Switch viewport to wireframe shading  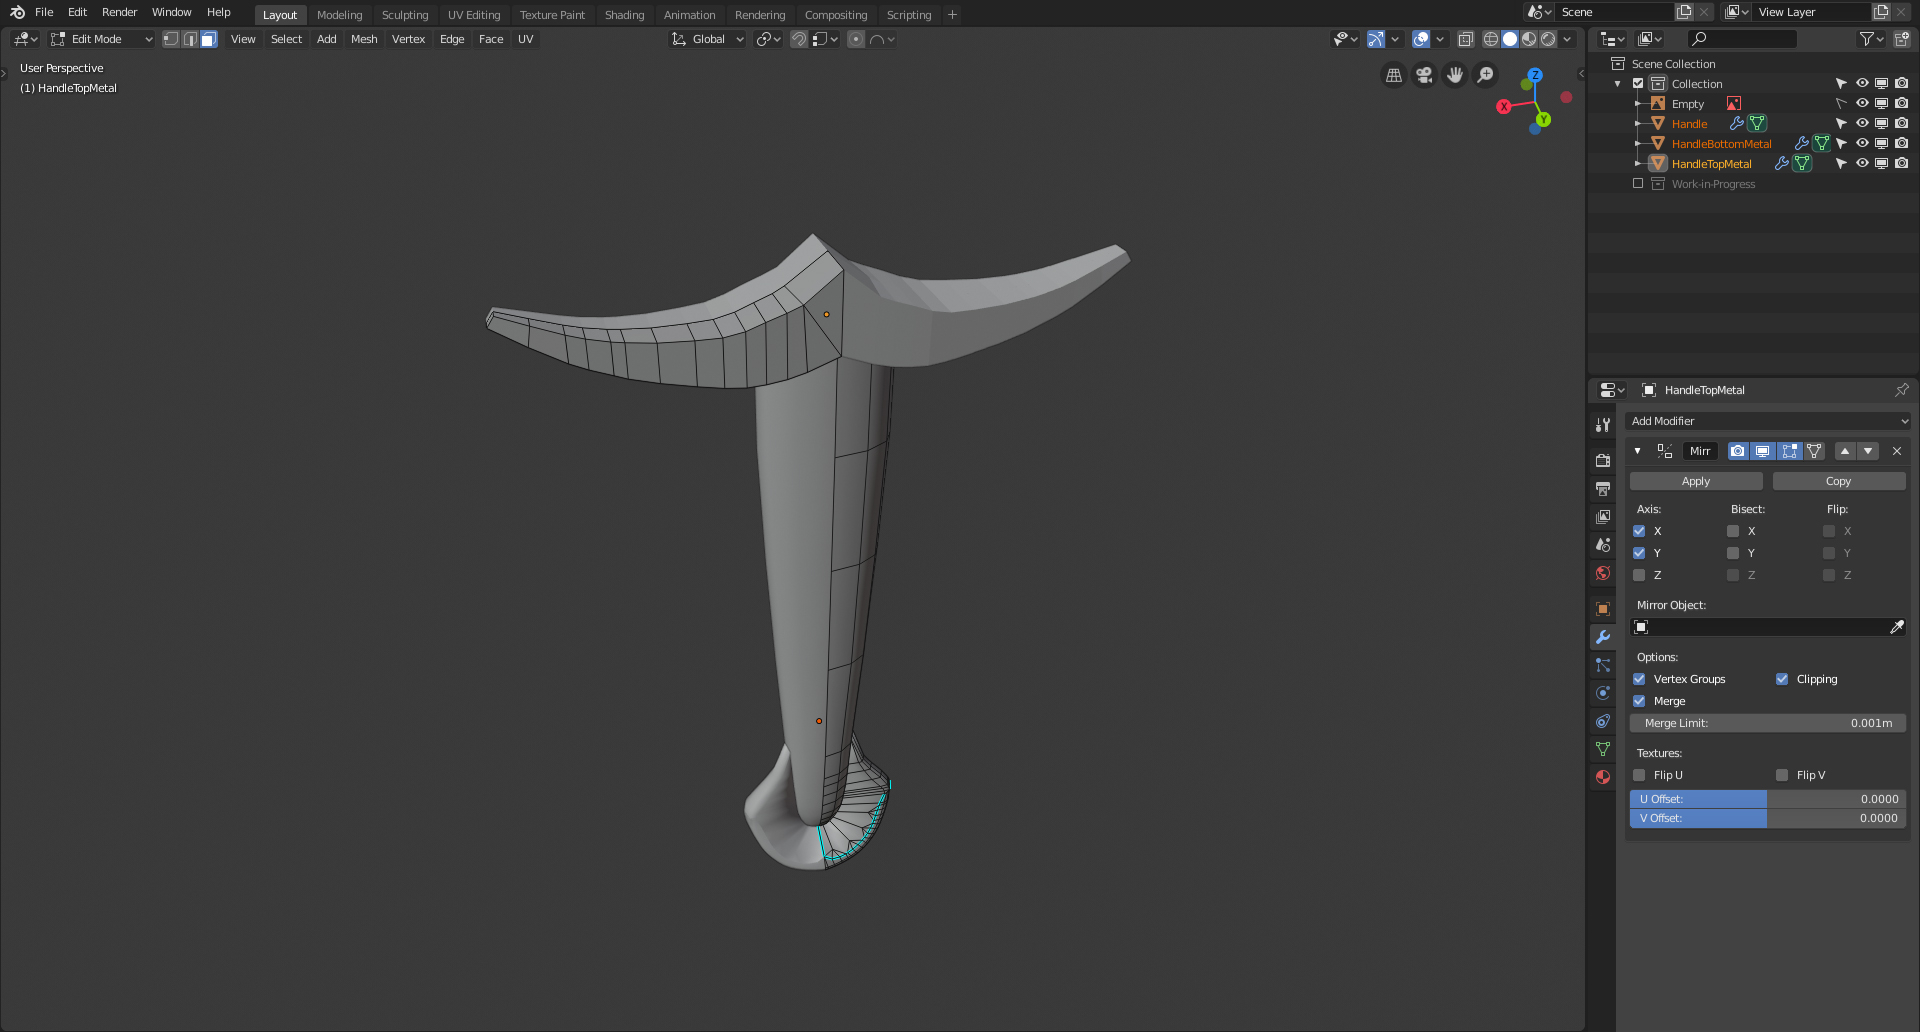click(1490, 39)
